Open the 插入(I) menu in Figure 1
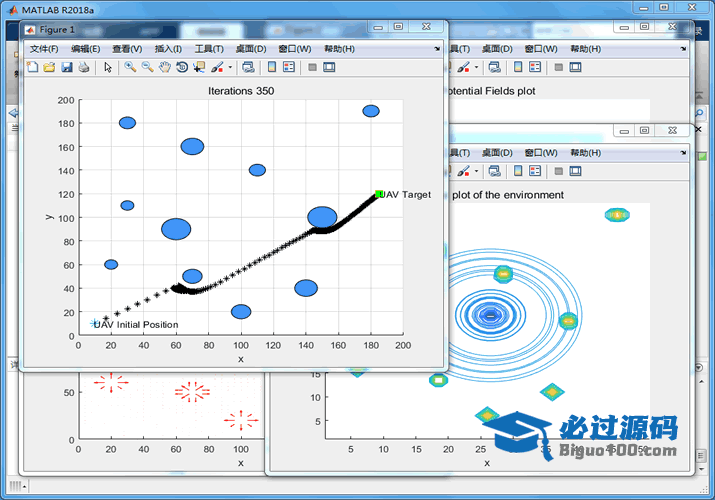The width and height of the screenshot is (715, 500). pos(168,49)
